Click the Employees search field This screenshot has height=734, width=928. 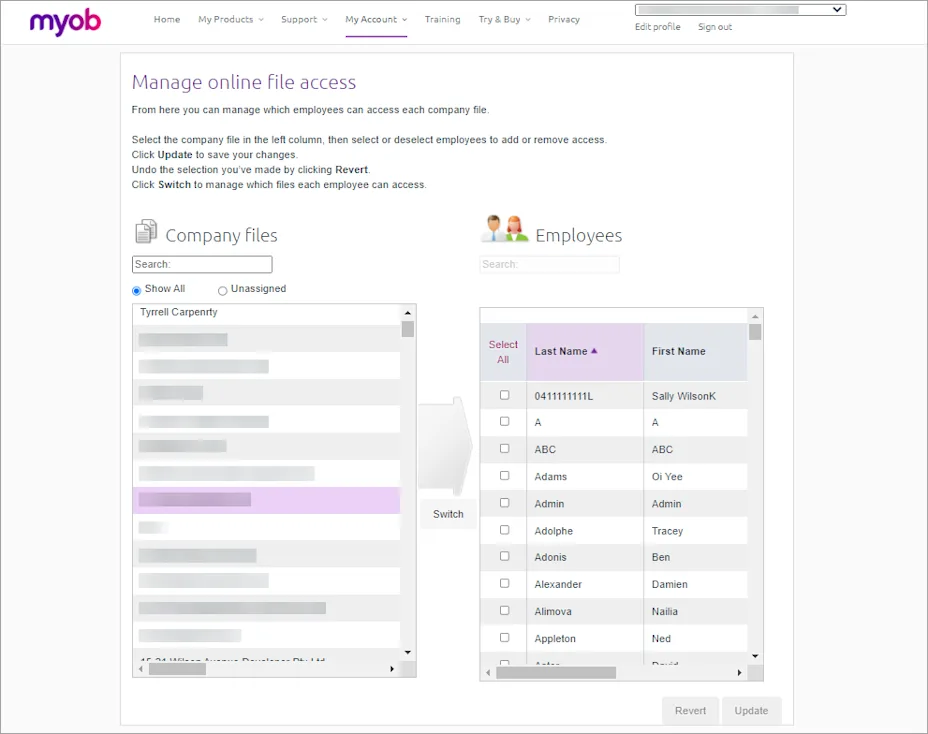click(549, 265)
